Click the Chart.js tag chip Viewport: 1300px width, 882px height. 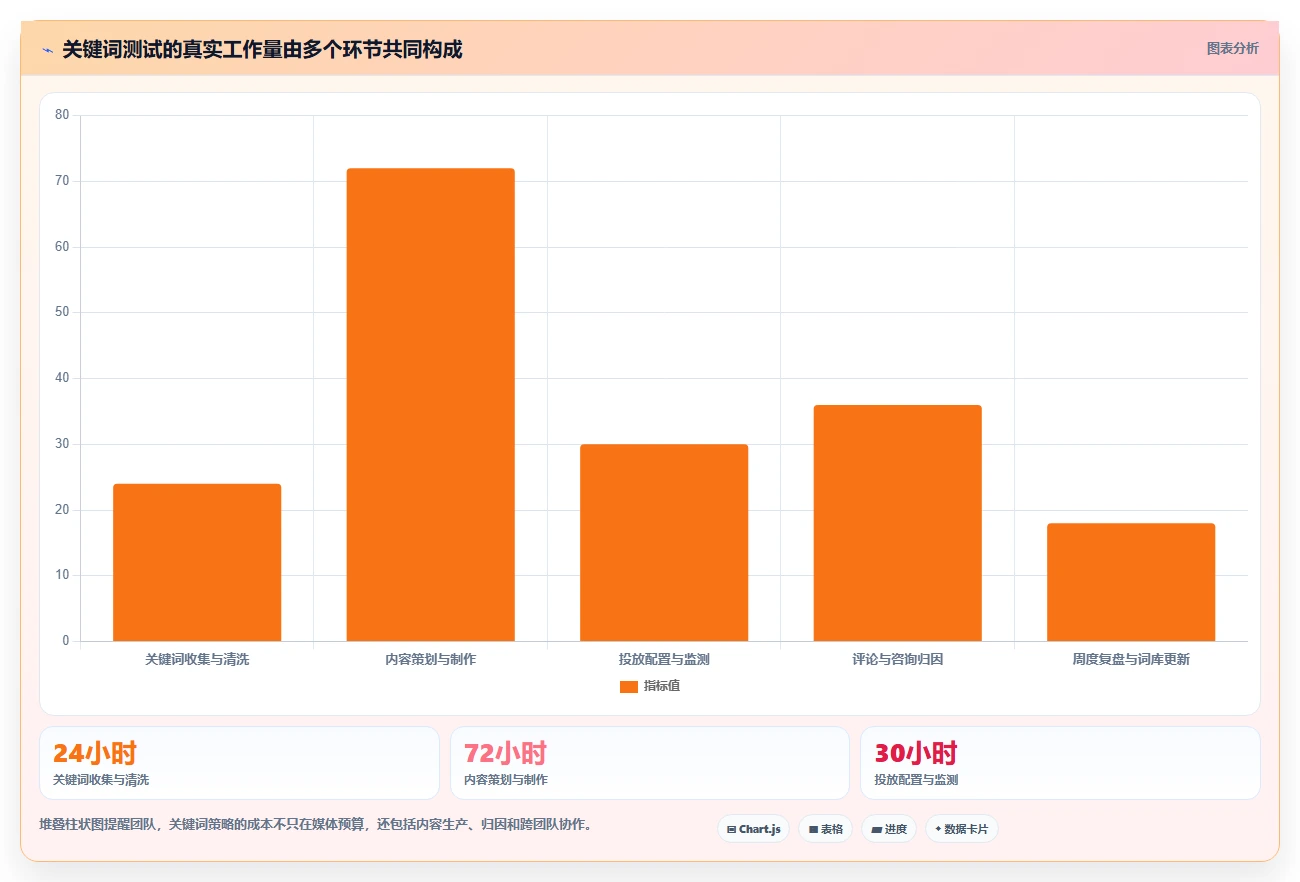click(x=753, y=829)
